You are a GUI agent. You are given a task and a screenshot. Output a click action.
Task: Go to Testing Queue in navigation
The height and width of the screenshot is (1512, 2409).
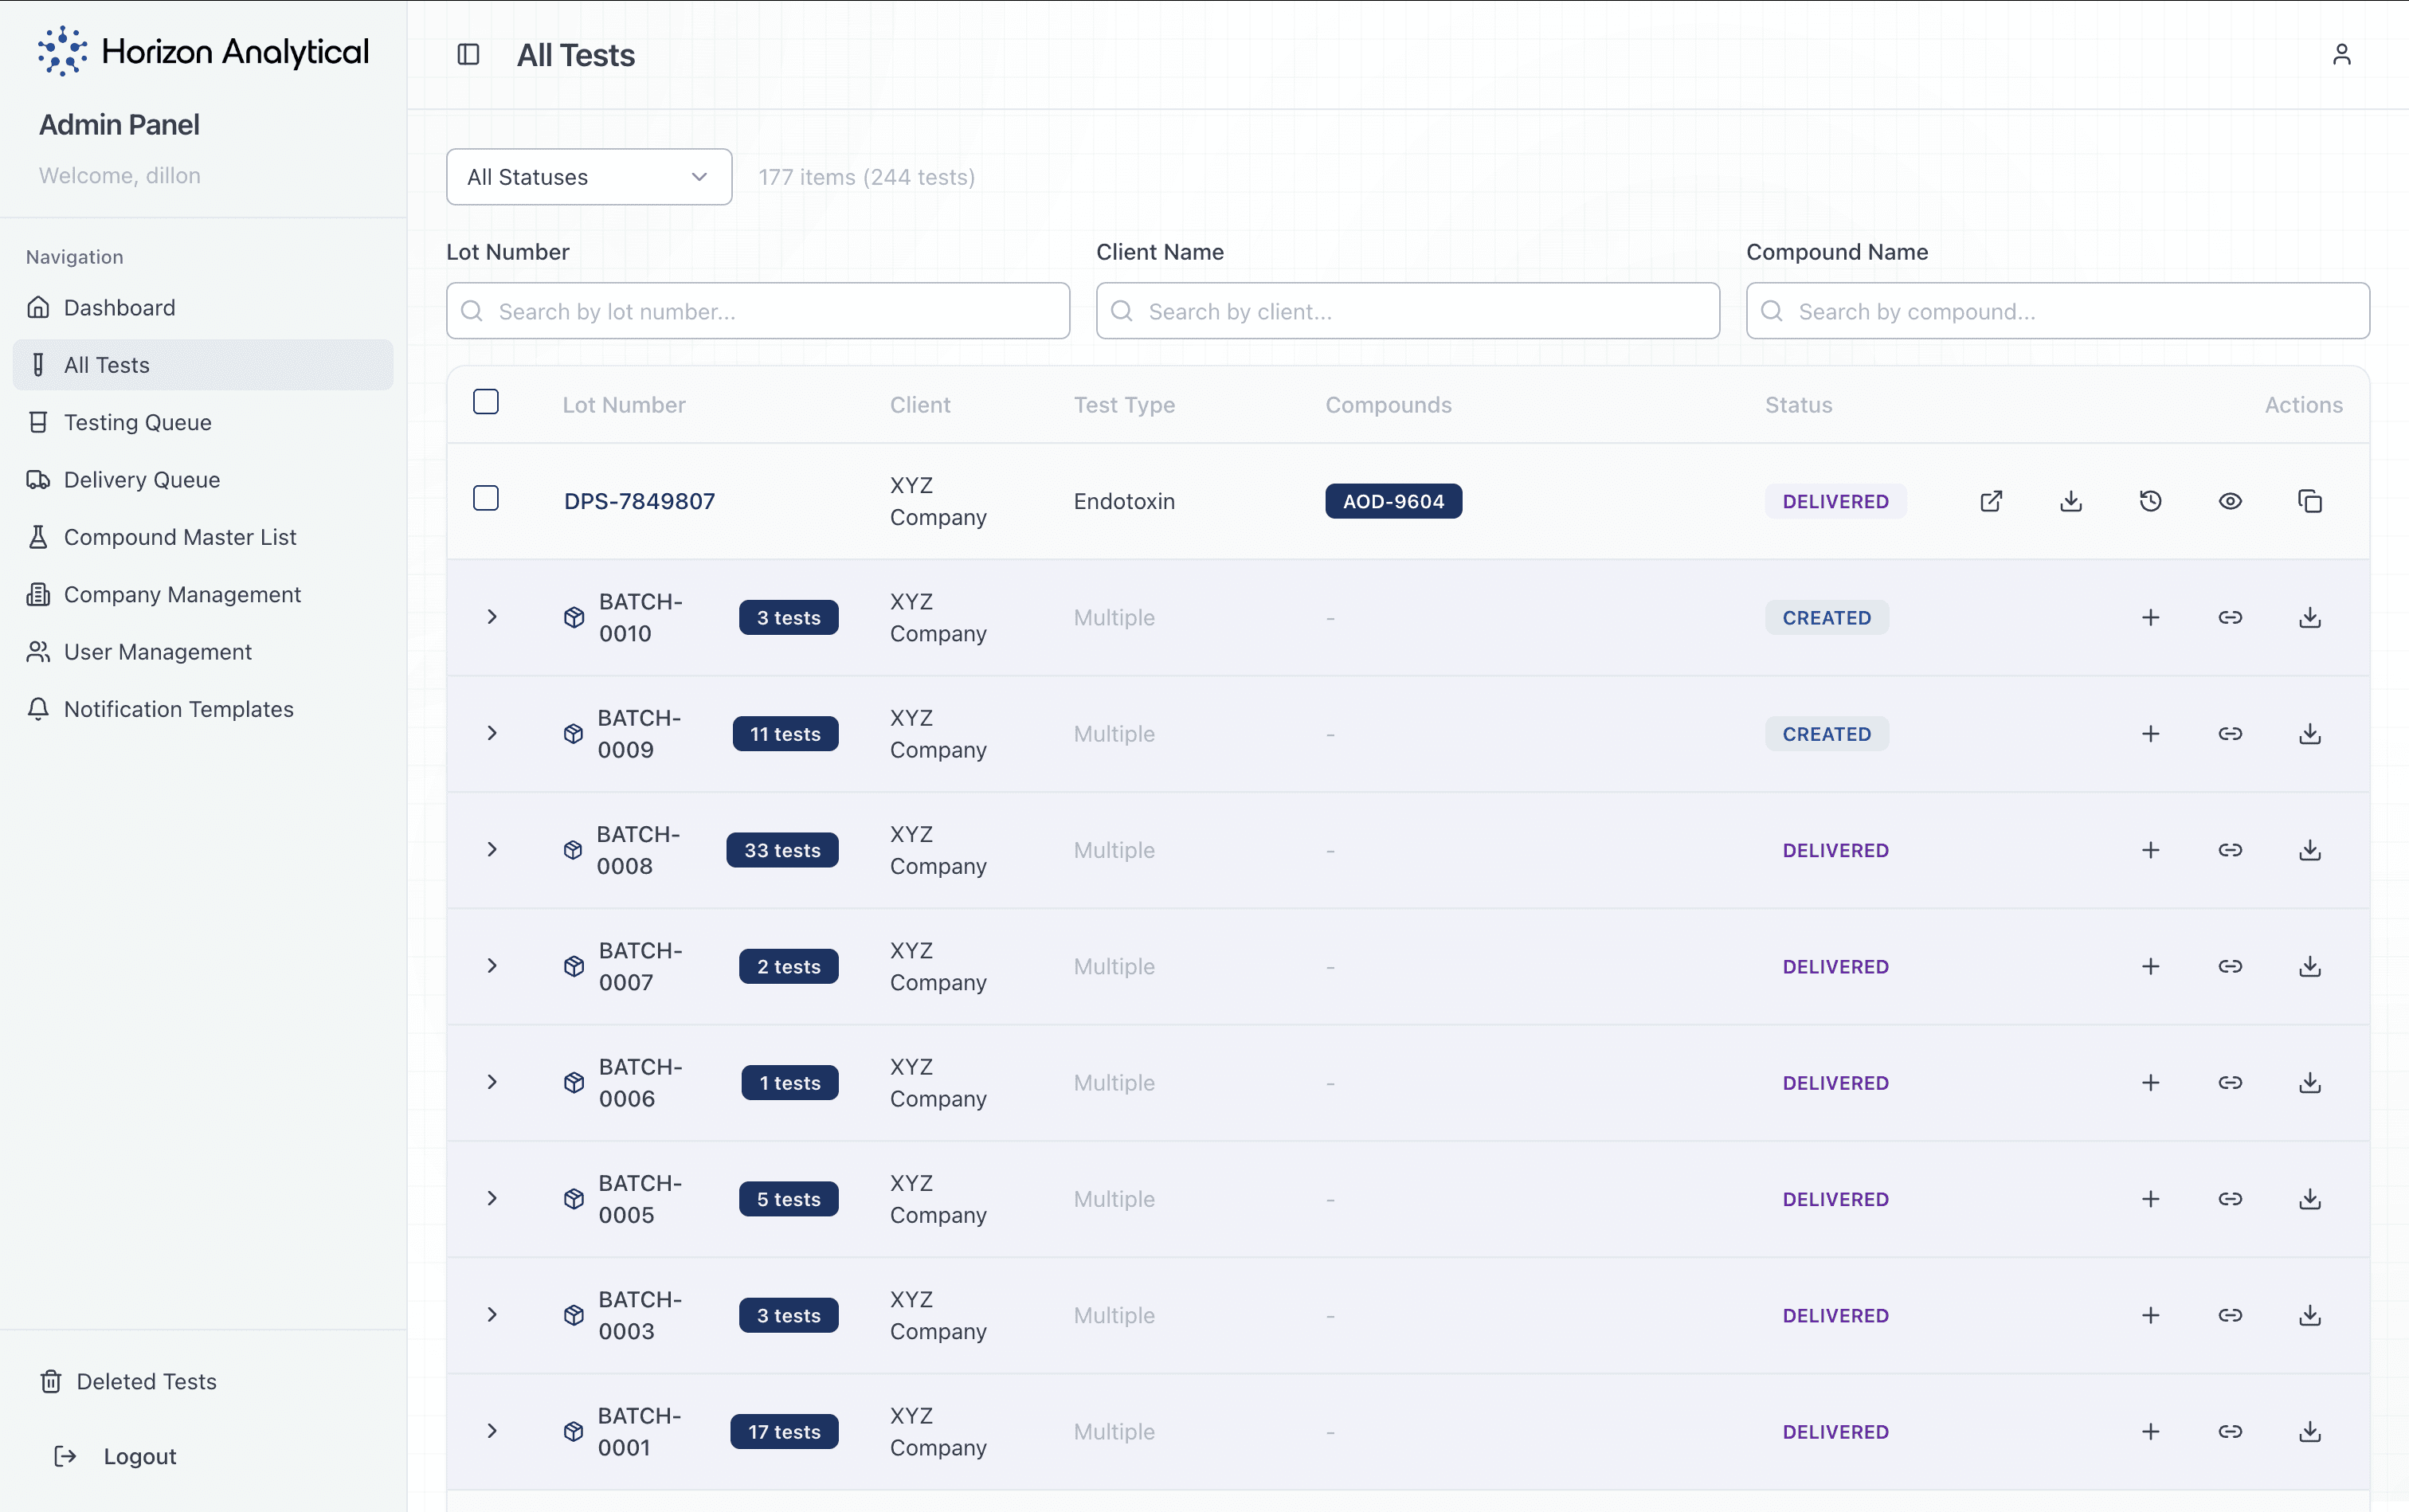point(137,422)
